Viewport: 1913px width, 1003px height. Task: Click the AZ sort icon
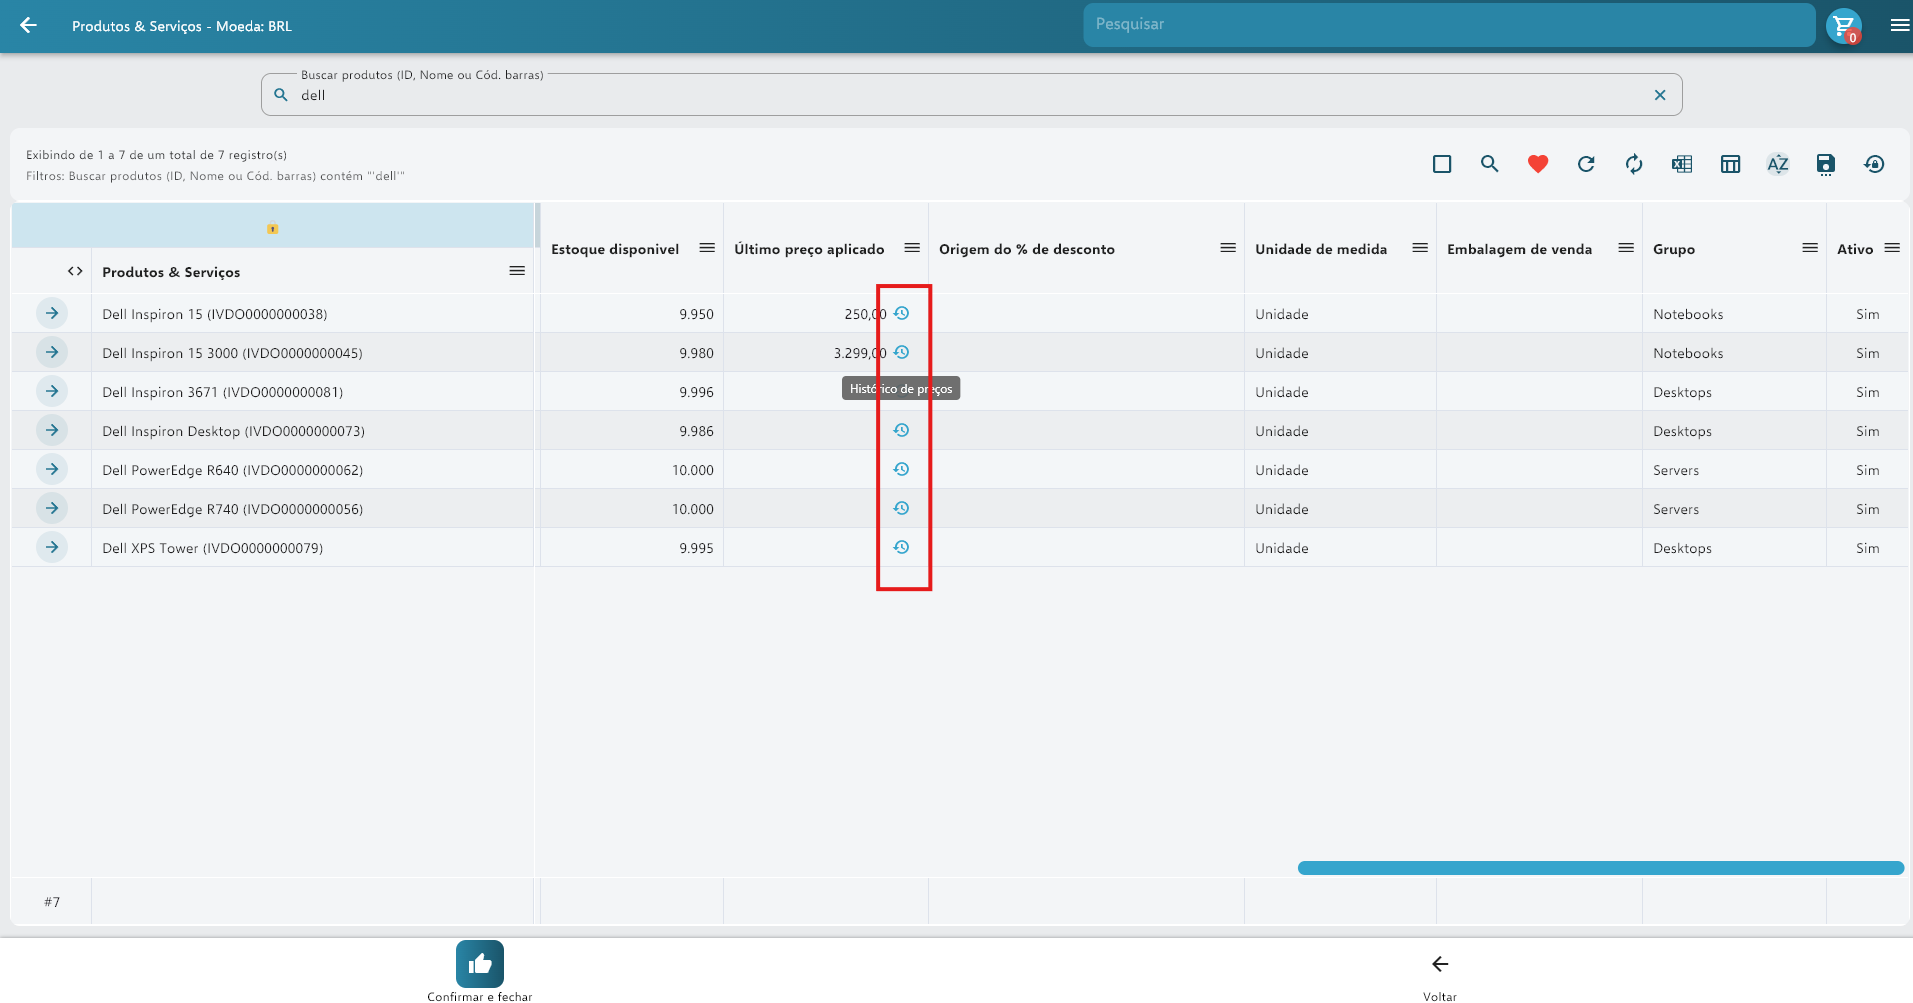pos(1778,164)
